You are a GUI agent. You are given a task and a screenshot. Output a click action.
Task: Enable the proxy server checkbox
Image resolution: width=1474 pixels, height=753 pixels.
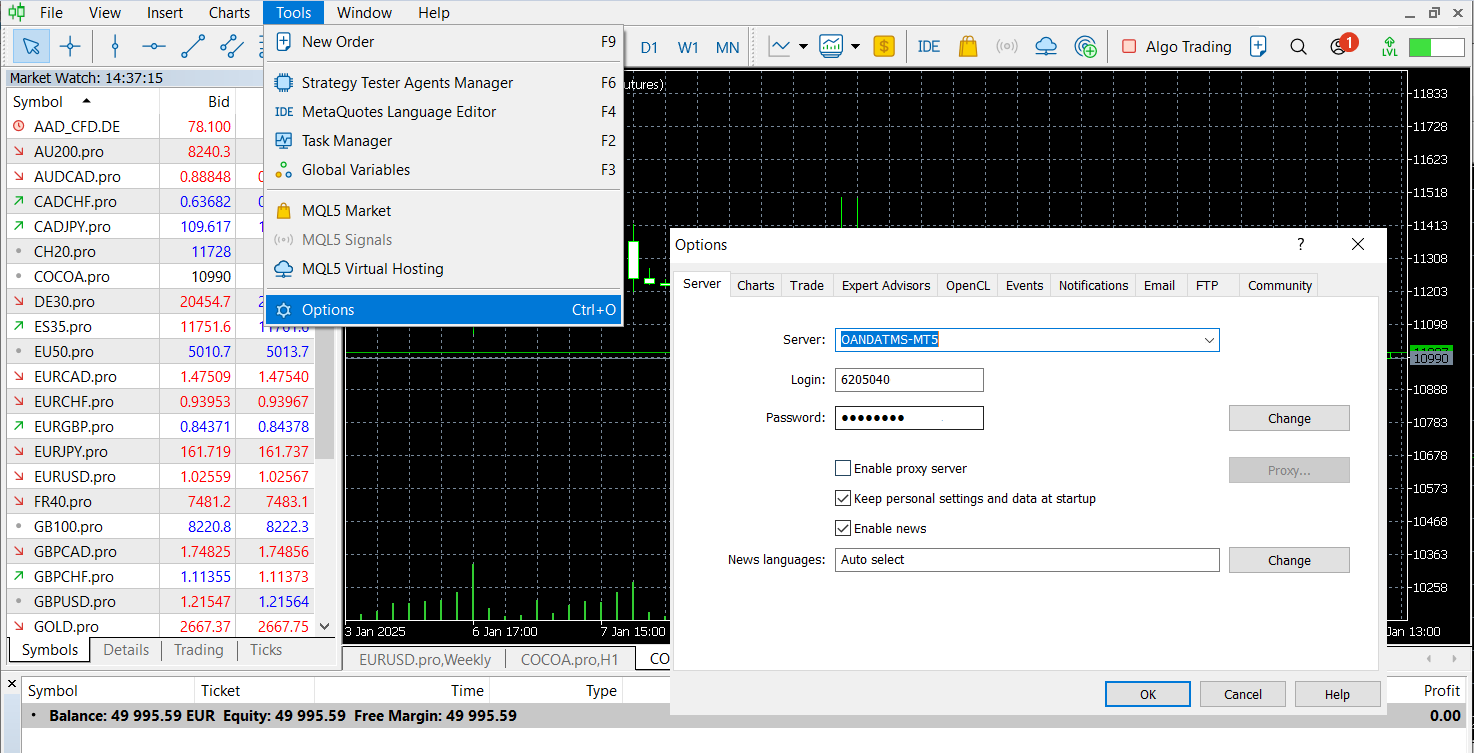click(x=843, y=468)
